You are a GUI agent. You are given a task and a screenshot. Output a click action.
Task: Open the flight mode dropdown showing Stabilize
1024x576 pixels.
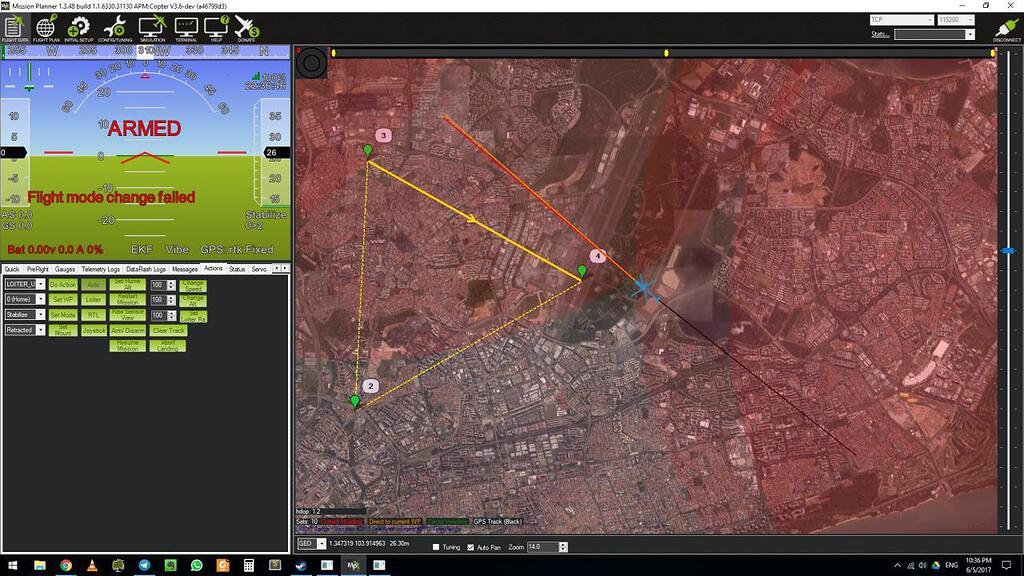point(41,314)
